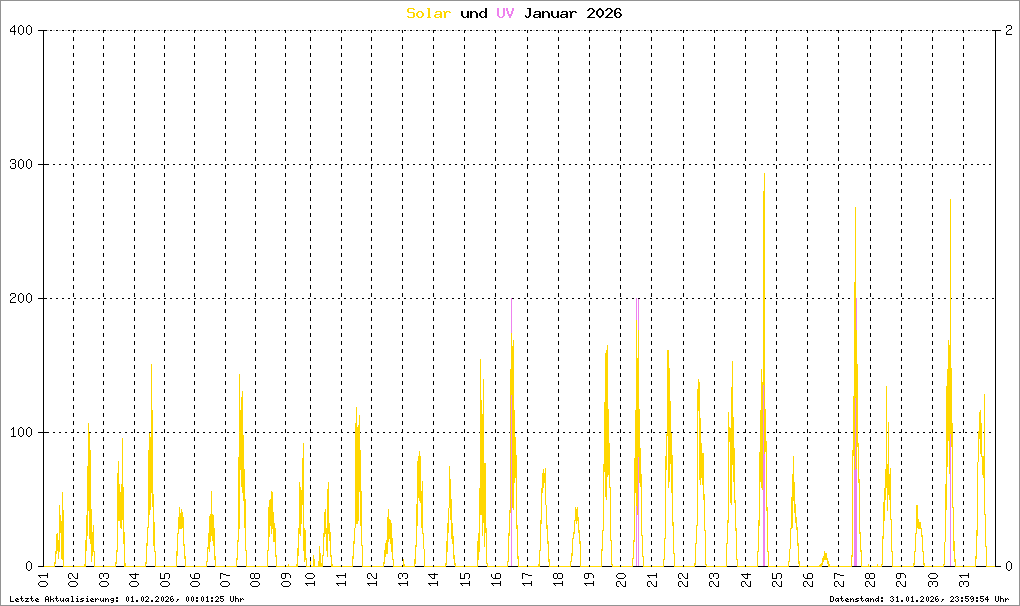The height and width of the screenshot is (606, 1020).
Task: Select day 20 on the x-axis
Action: [x=620, y=580]
